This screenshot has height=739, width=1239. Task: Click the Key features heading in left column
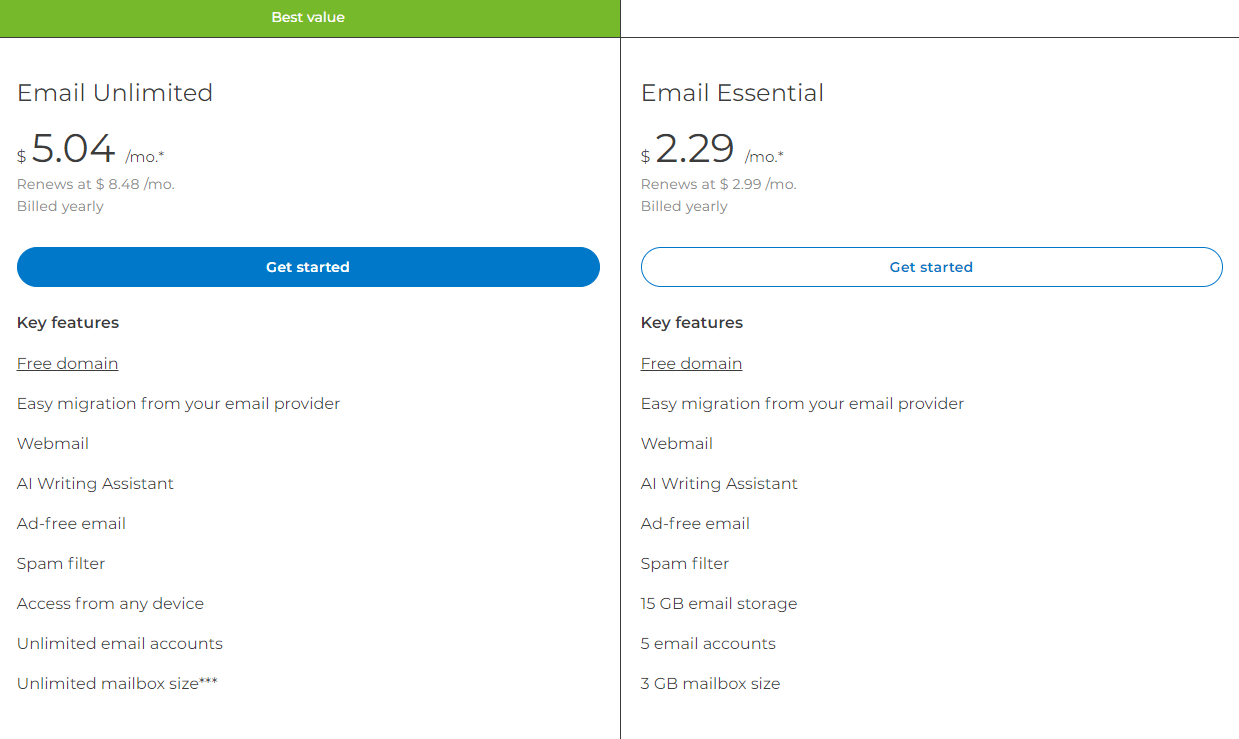[67, 322]
